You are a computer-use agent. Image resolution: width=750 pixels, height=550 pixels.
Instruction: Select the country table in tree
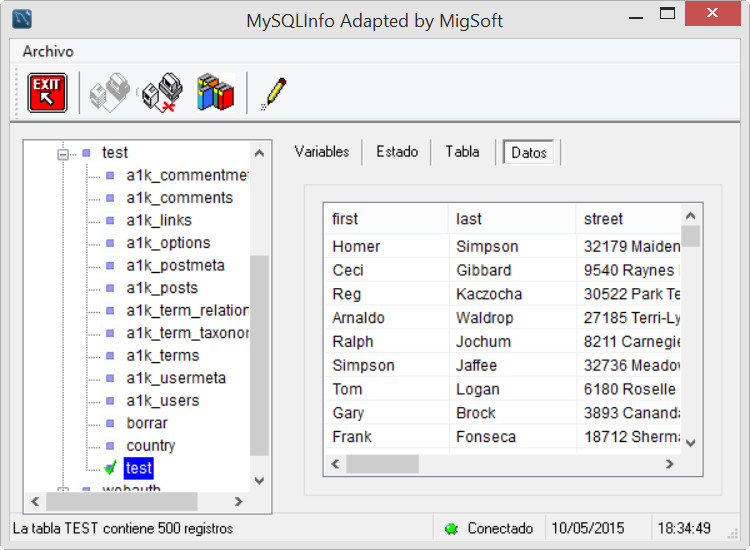[x=150, y=445]
